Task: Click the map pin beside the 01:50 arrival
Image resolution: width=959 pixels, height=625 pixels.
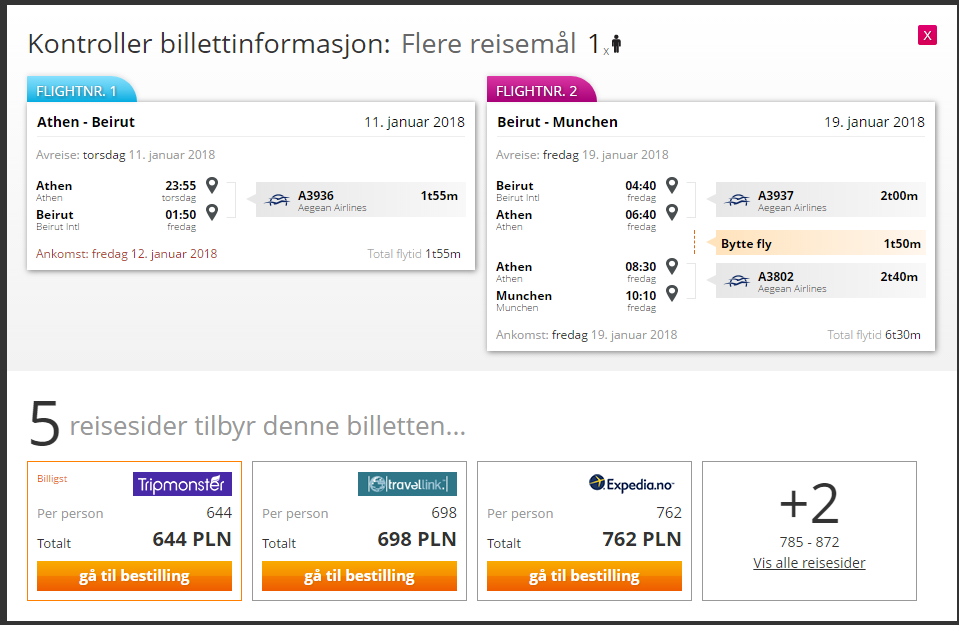Action: [212, 212]
